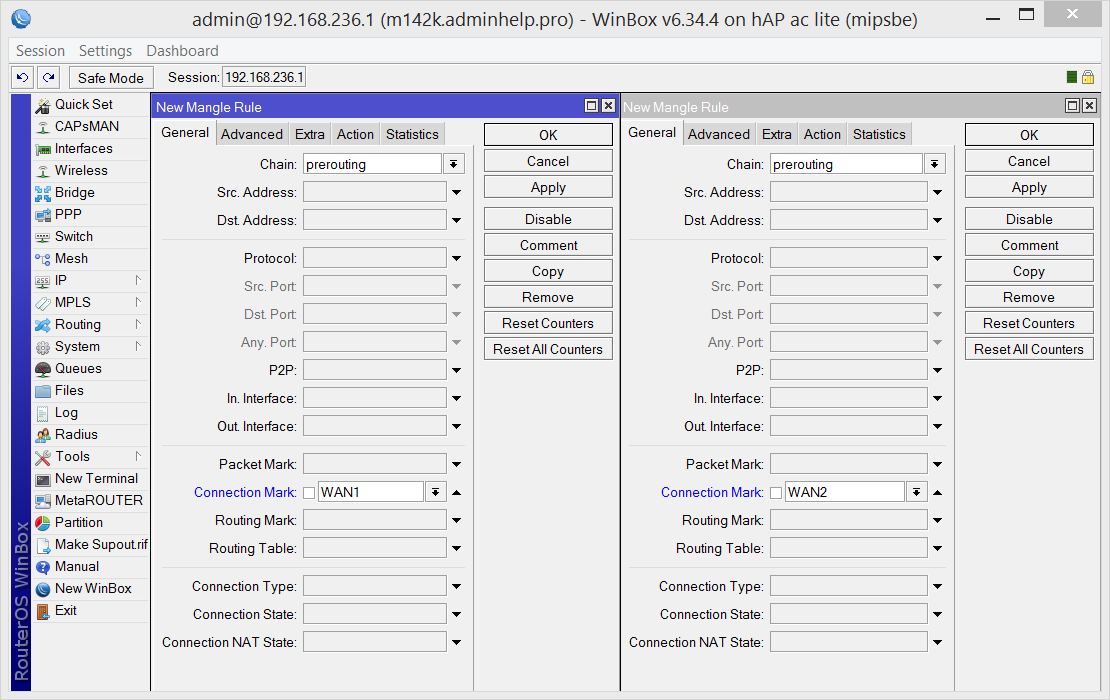Click OK in left Mangle Rule window

click(x=548, y=134)
